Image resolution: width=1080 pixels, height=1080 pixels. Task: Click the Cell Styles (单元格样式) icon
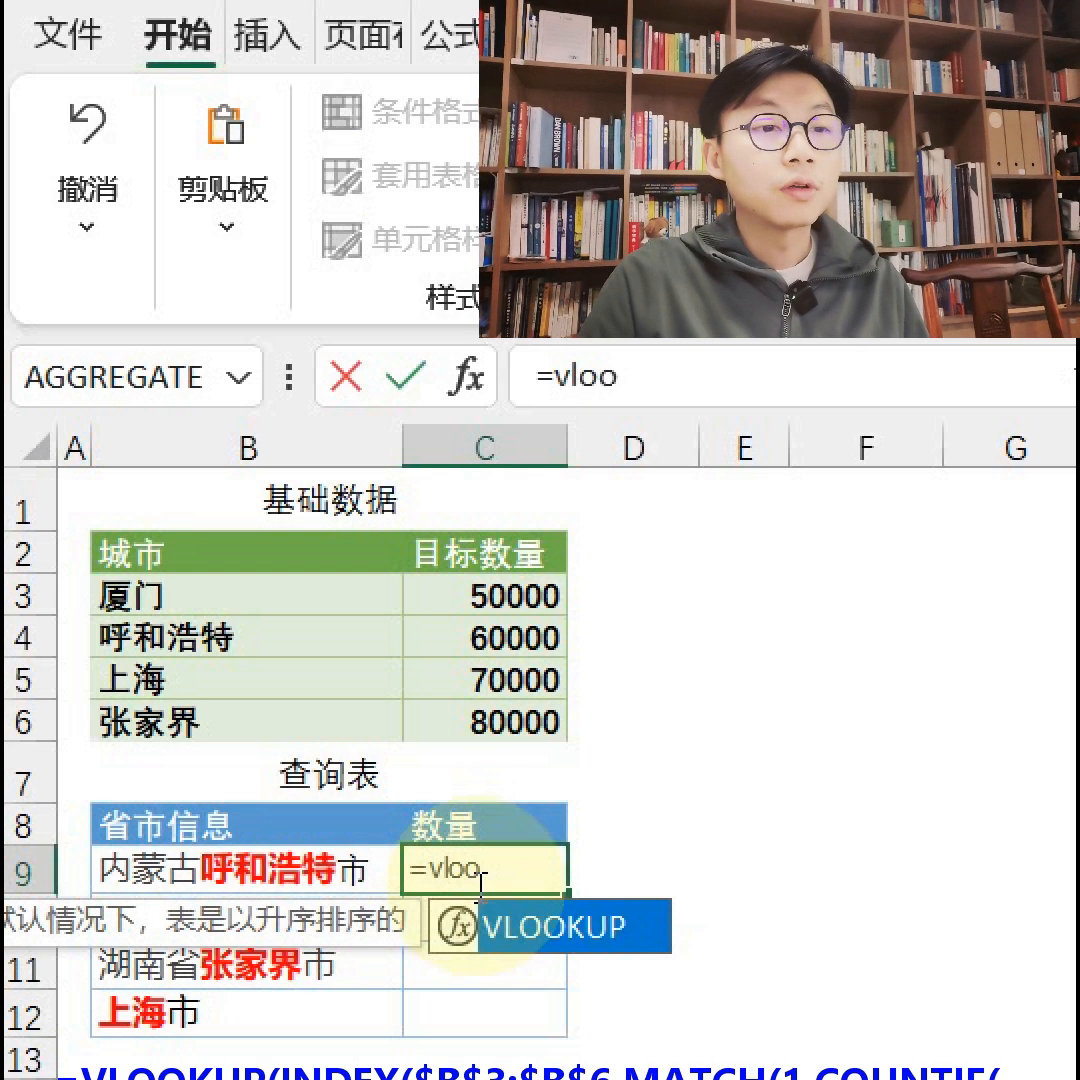pos(342,240)
